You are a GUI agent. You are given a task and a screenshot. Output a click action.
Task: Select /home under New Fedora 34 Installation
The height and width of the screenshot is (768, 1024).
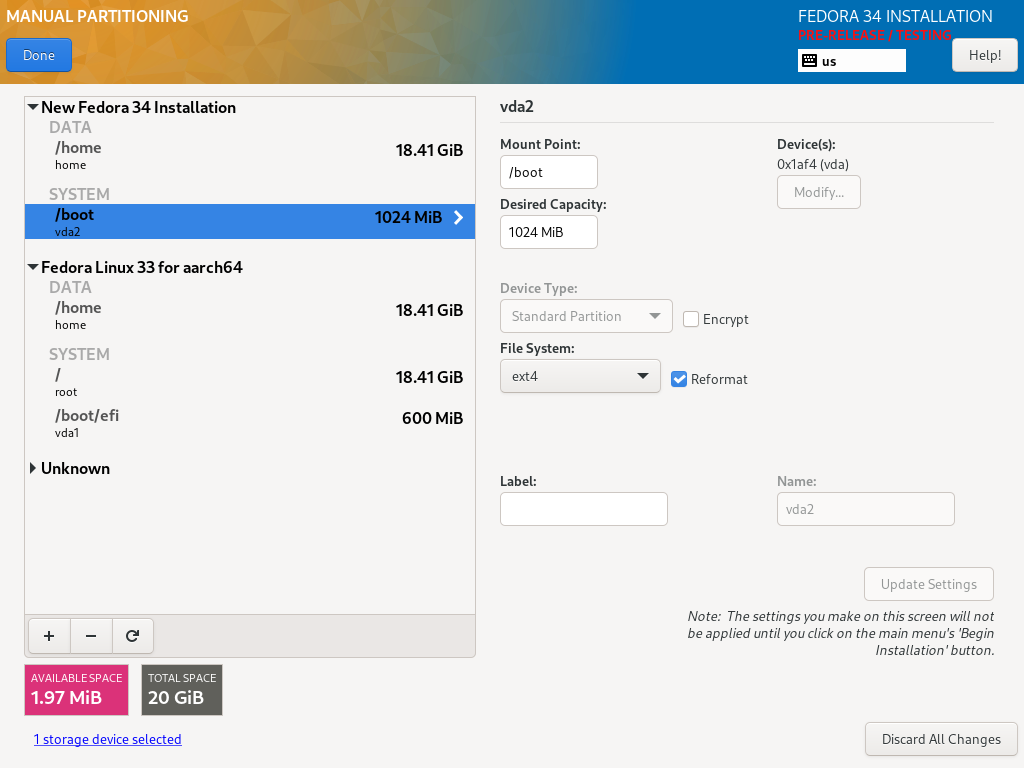[250, 155]
